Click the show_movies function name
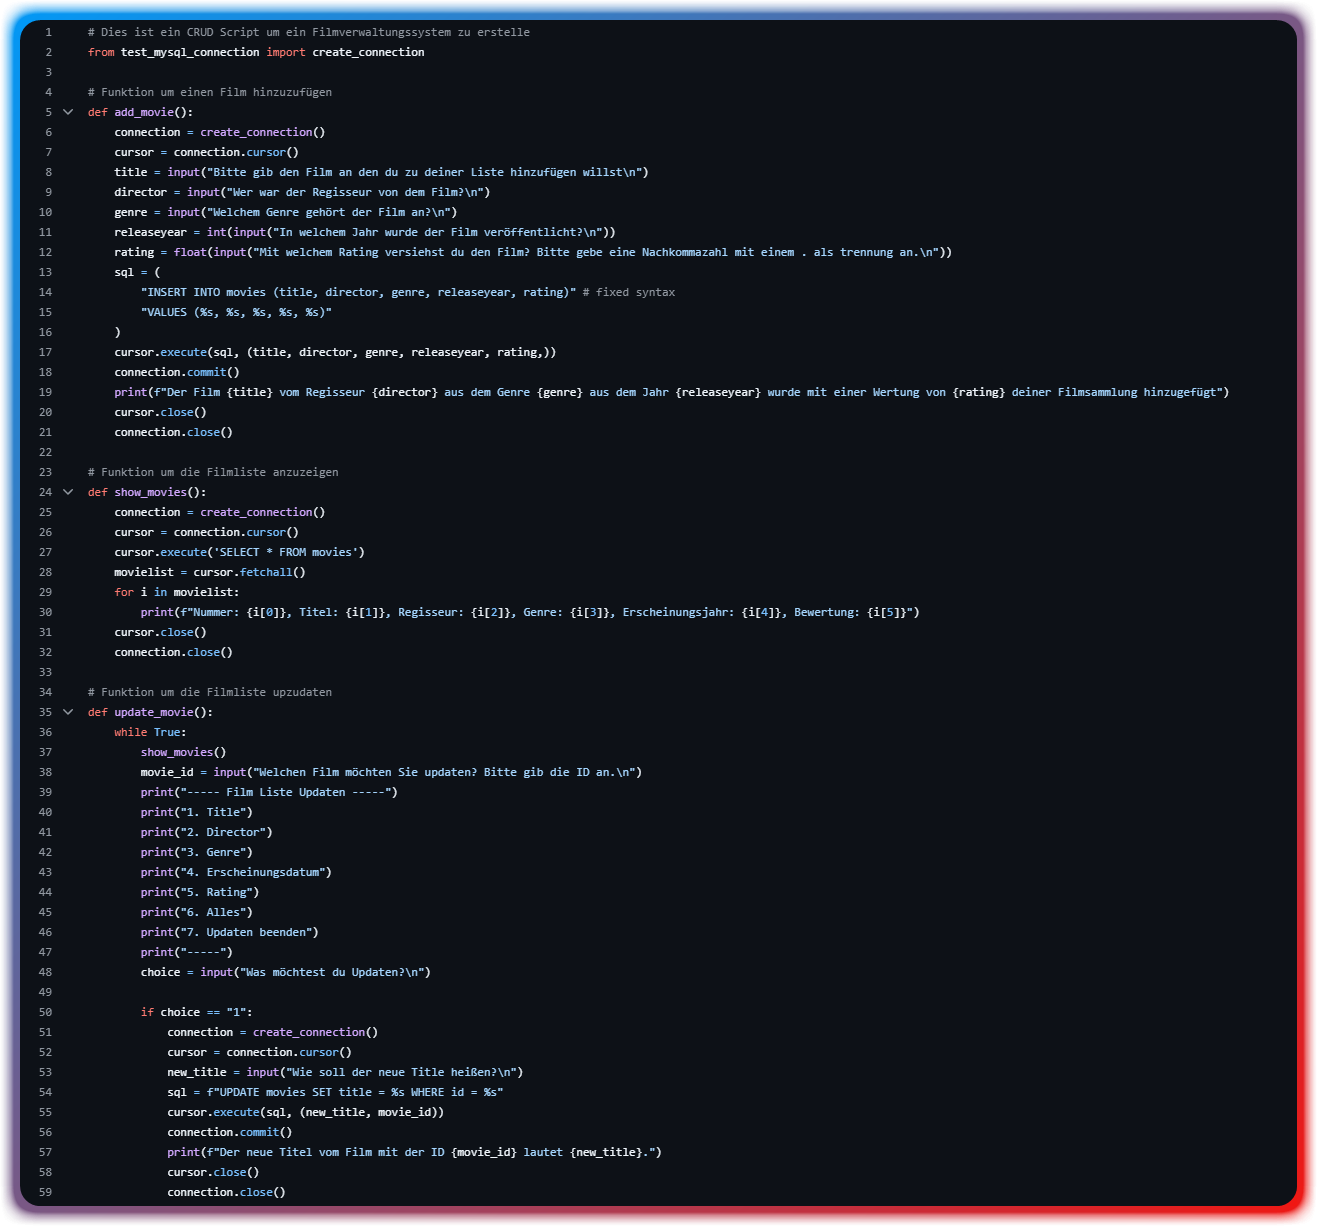 (150, 492)
